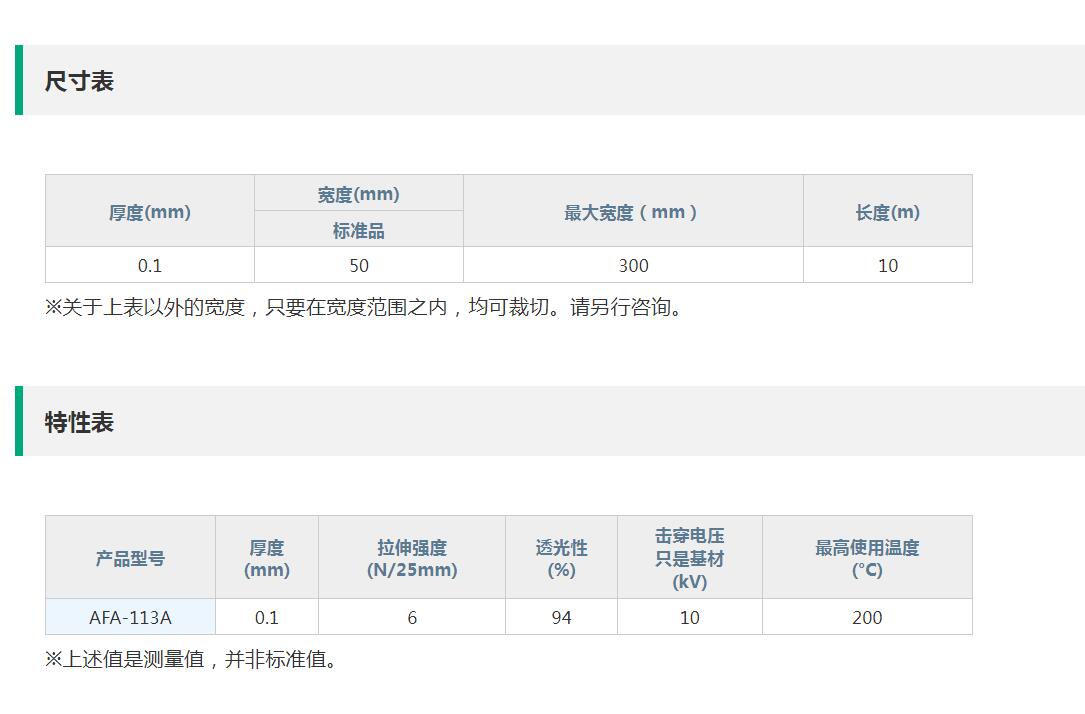Select the 0.1 thickness value in size table

149,265
